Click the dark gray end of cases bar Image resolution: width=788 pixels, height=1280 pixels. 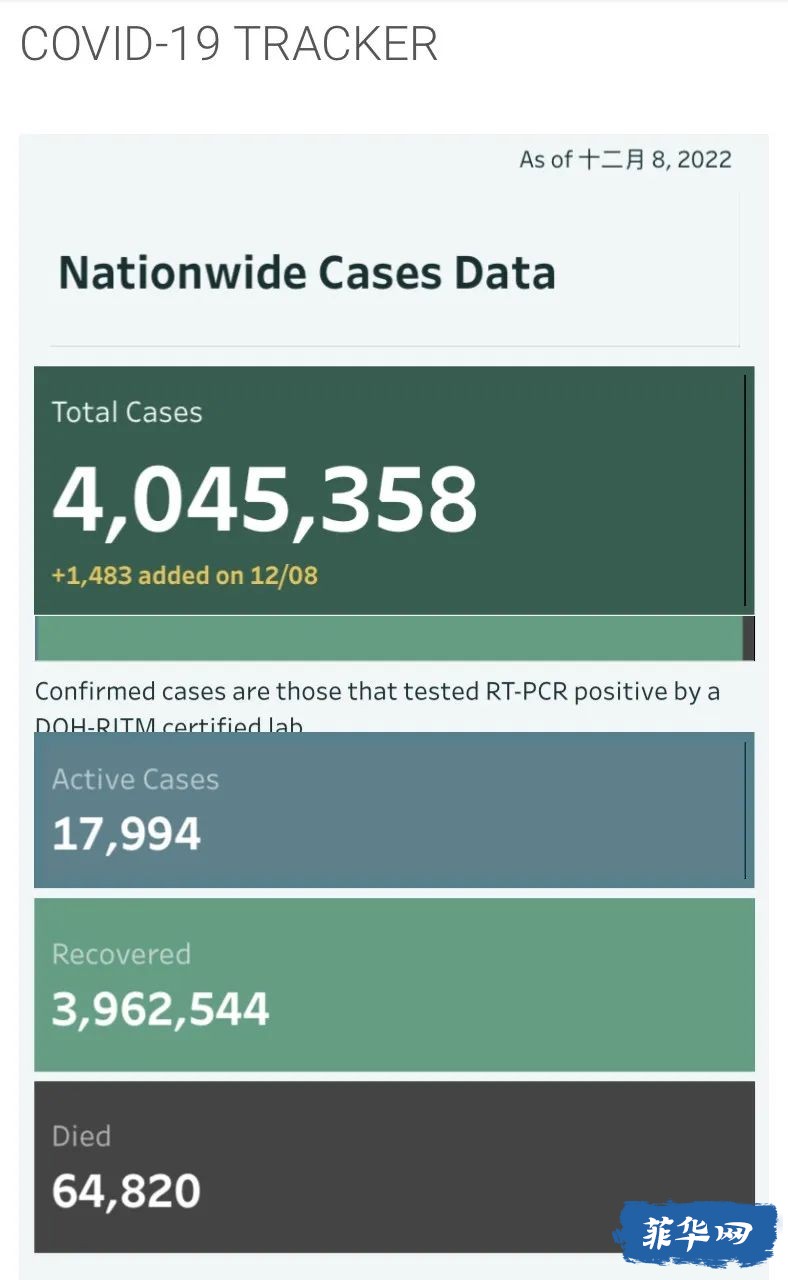(x=749, y=638)
